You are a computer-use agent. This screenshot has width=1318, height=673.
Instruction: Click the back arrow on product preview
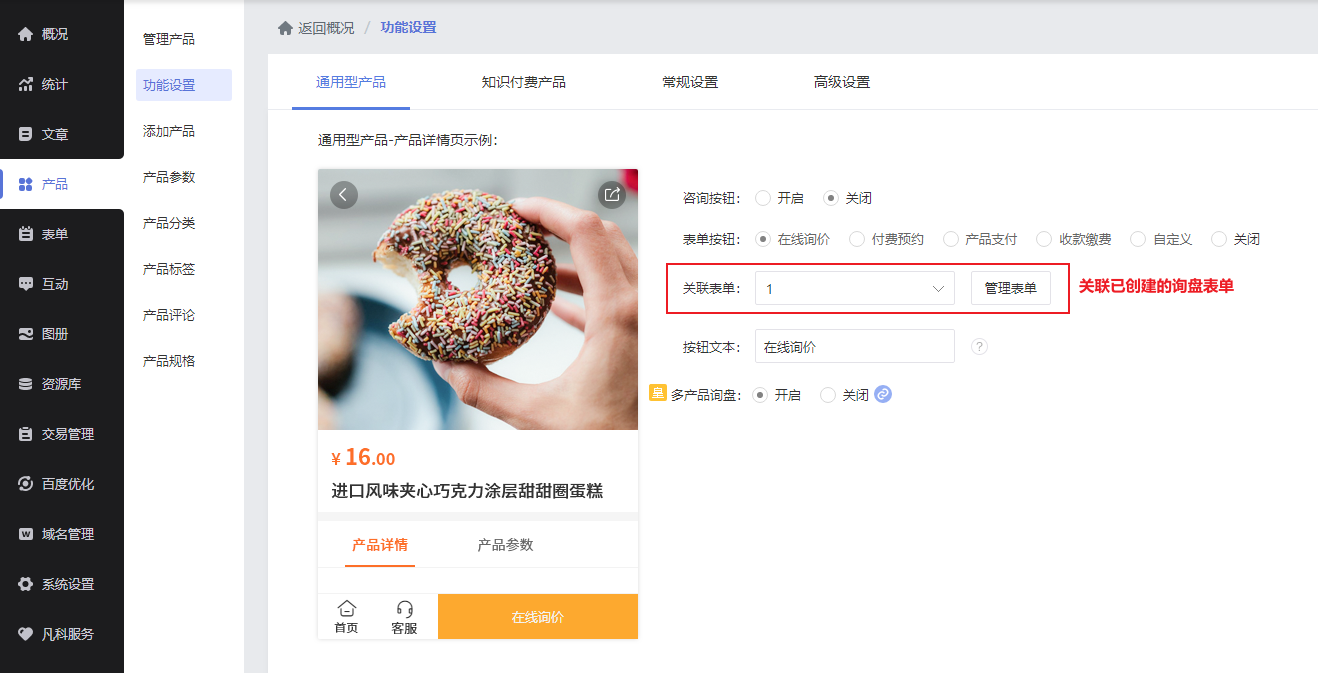[x=343, y=194]
